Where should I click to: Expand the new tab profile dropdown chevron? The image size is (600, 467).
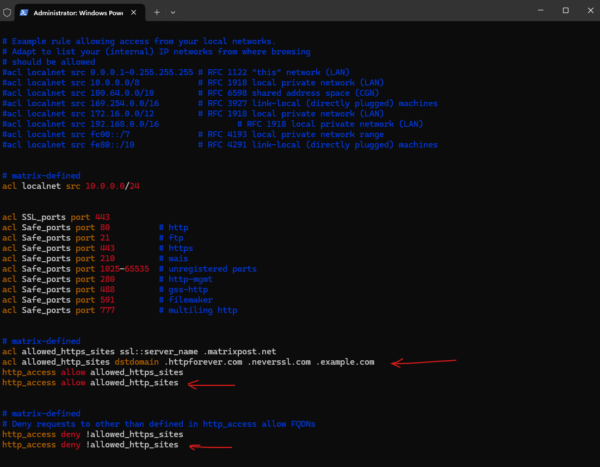tap(173, 13)
